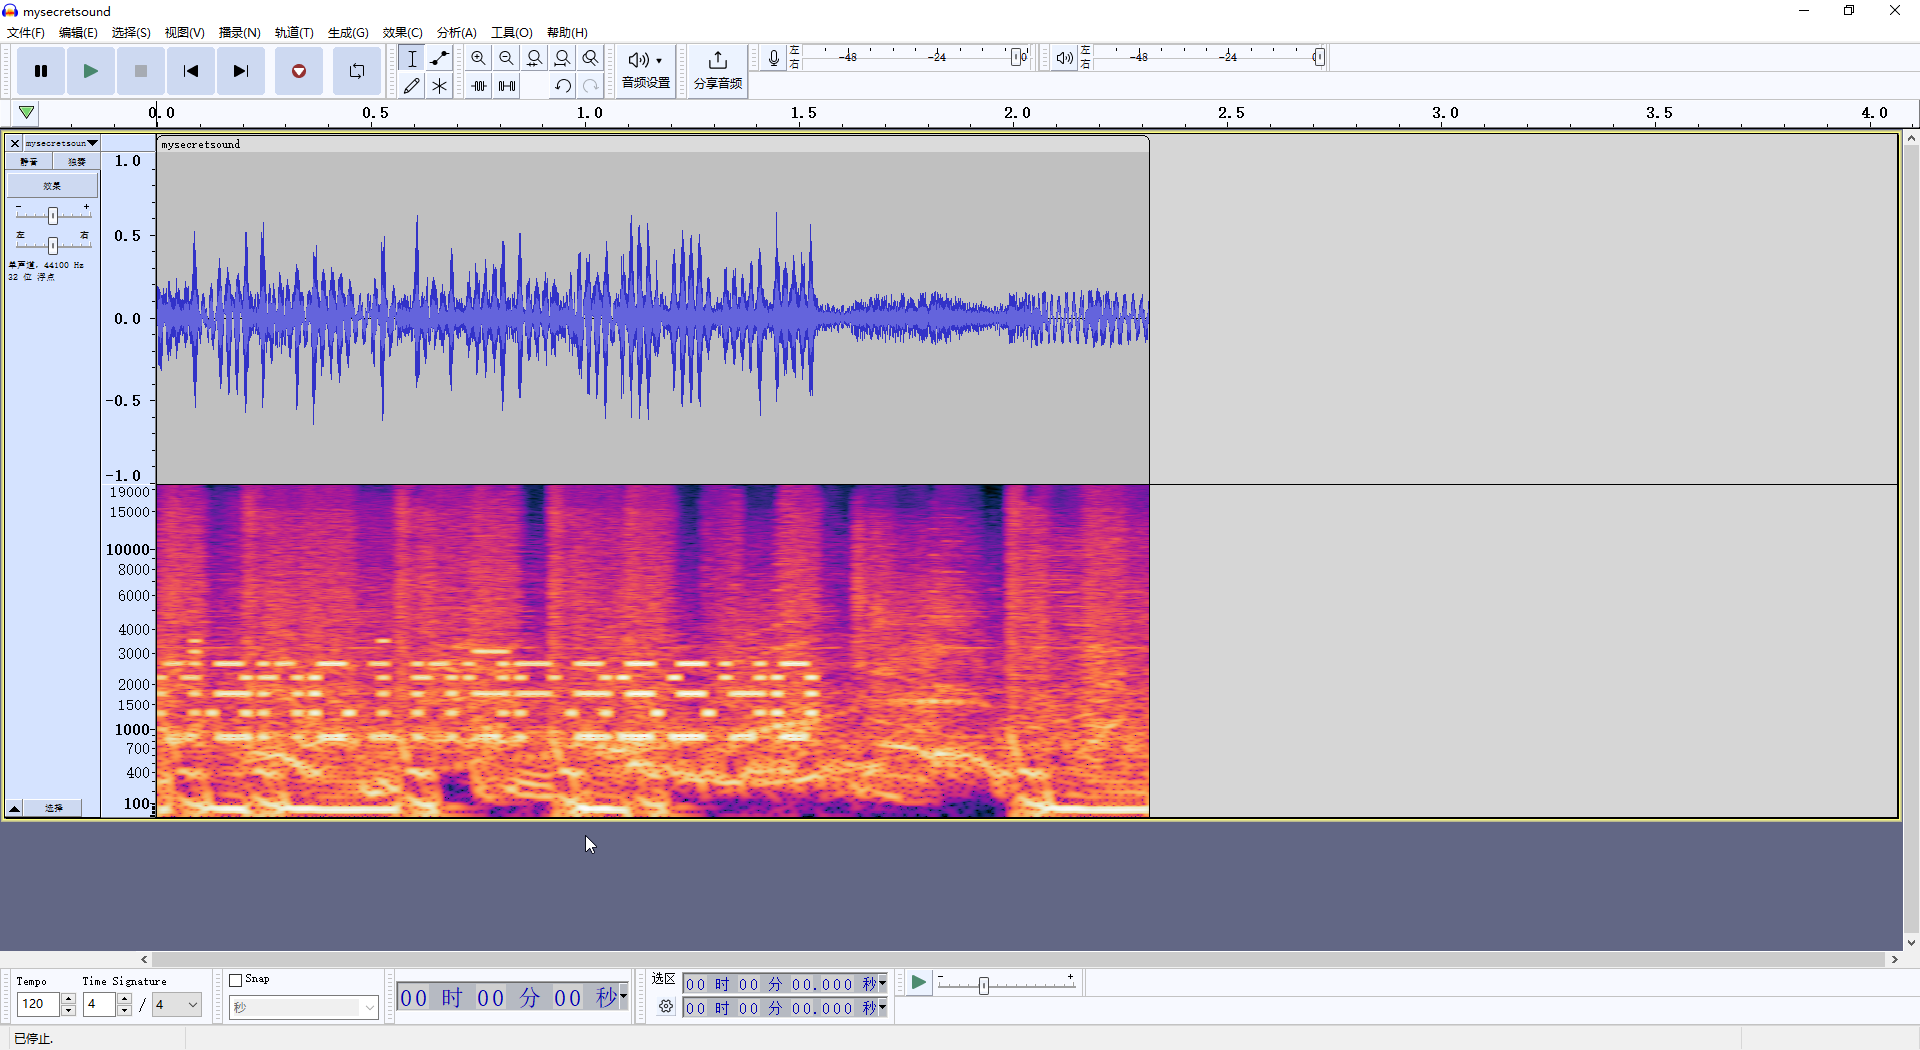The width and height of the screenshot is (1920, 1050).
Task: Open the selection end time format dropdown
Action: (882, 1008)
